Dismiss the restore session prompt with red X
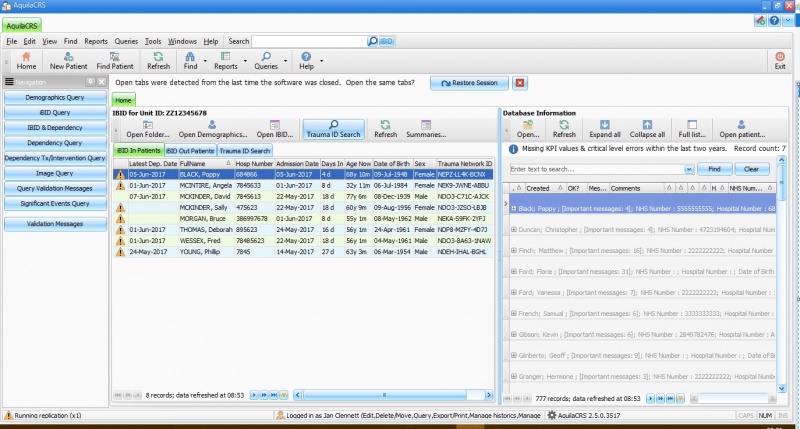800x429 pixels. (x=520, y=83)
